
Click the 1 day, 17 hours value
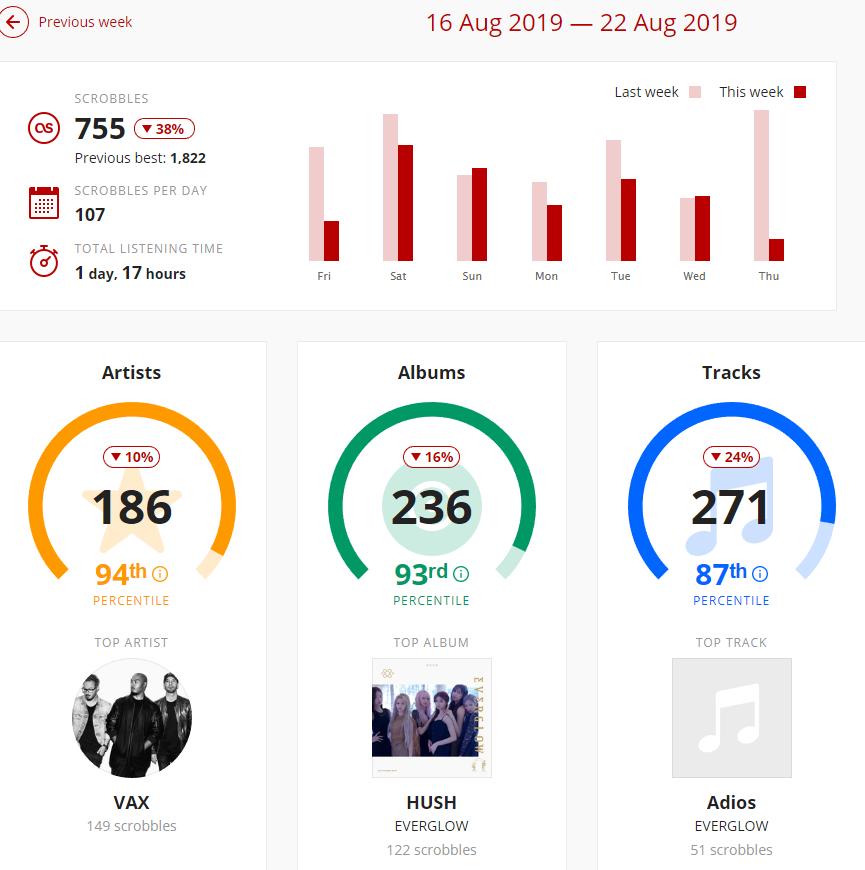point(130,274)
